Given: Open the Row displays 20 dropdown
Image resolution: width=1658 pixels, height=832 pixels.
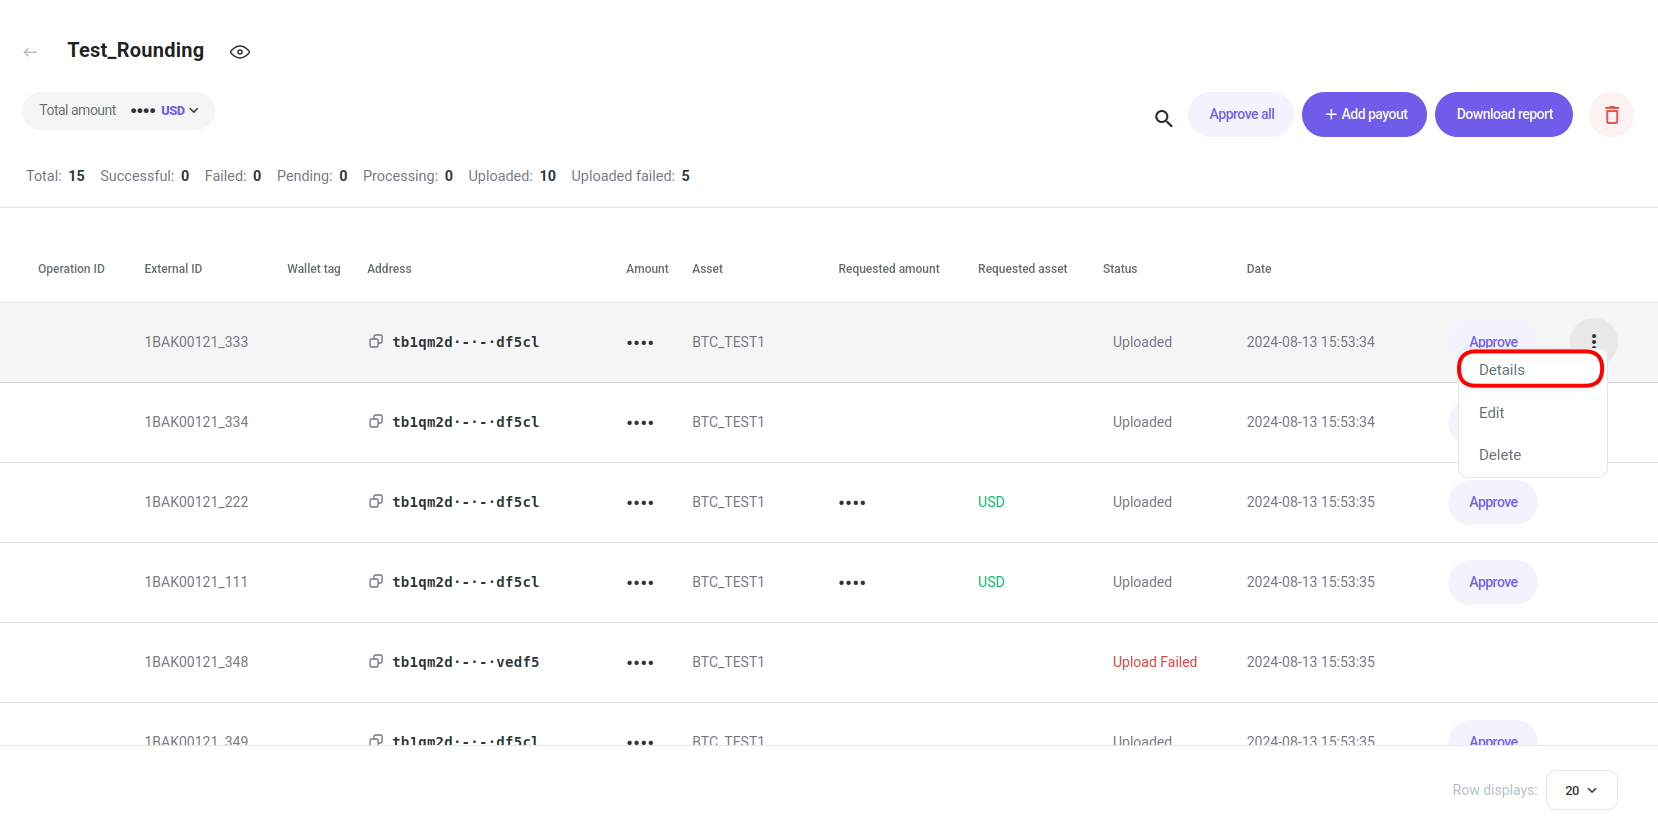Looking at the screenshot, I should click(1581, 790).
